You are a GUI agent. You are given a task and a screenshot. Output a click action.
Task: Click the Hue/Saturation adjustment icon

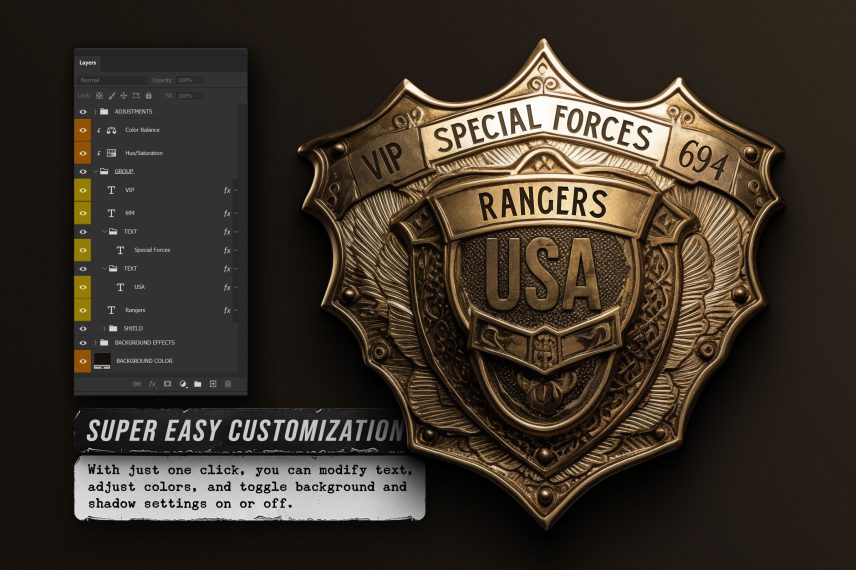click(112, 153)
